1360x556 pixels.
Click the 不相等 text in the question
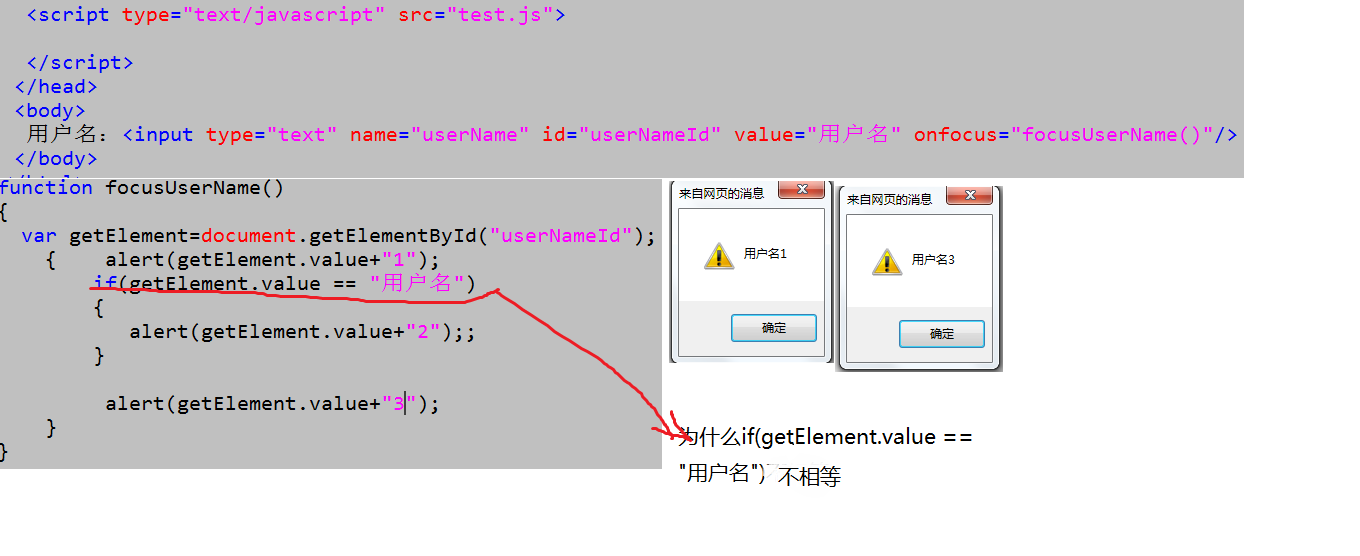coord(810,478)
